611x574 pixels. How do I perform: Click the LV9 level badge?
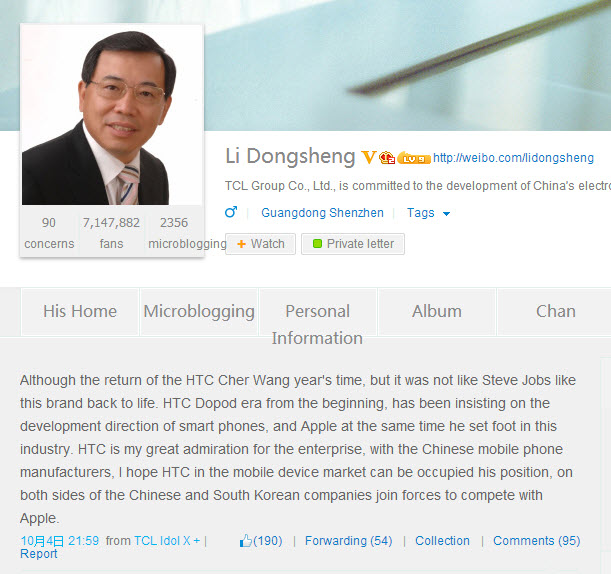pyautogui.click(x=414, y=158)
